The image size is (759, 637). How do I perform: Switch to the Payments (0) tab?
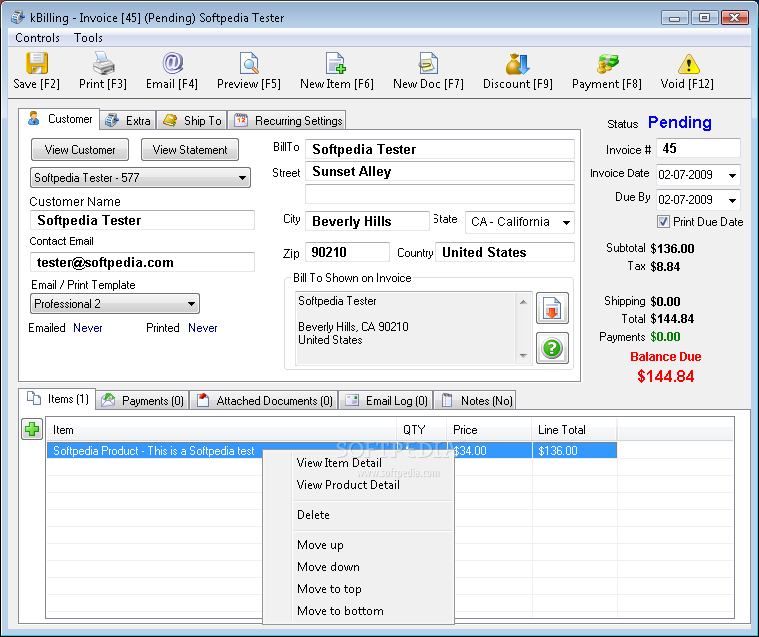(143, 401)
